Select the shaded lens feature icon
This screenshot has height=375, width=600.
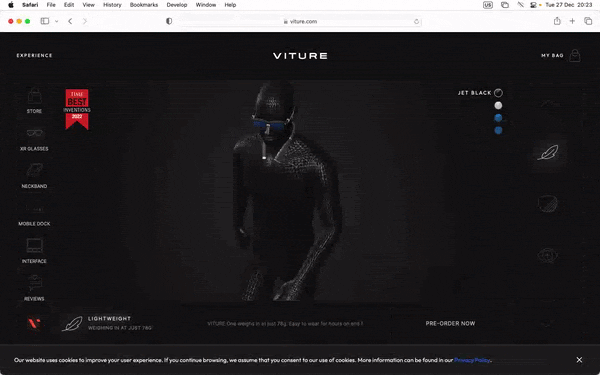(x=548, y=204)
